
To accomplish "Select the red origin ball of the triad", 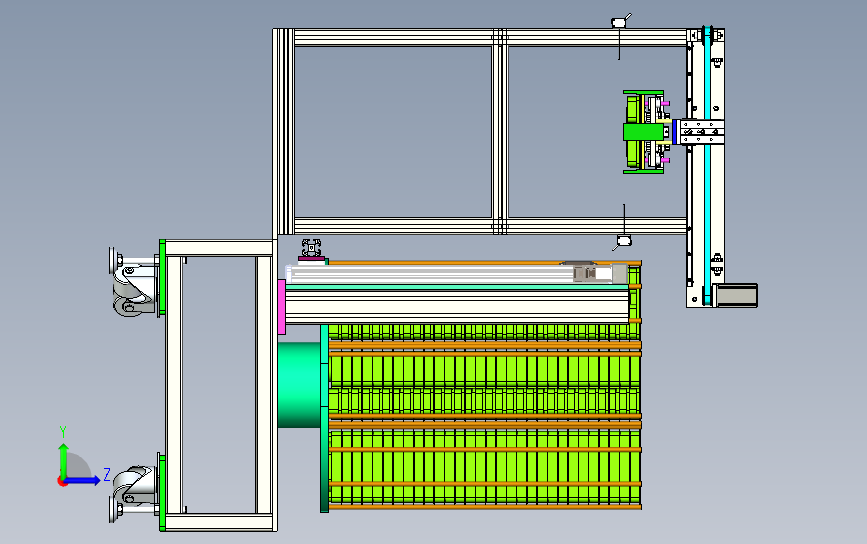I will click(62, 482).
